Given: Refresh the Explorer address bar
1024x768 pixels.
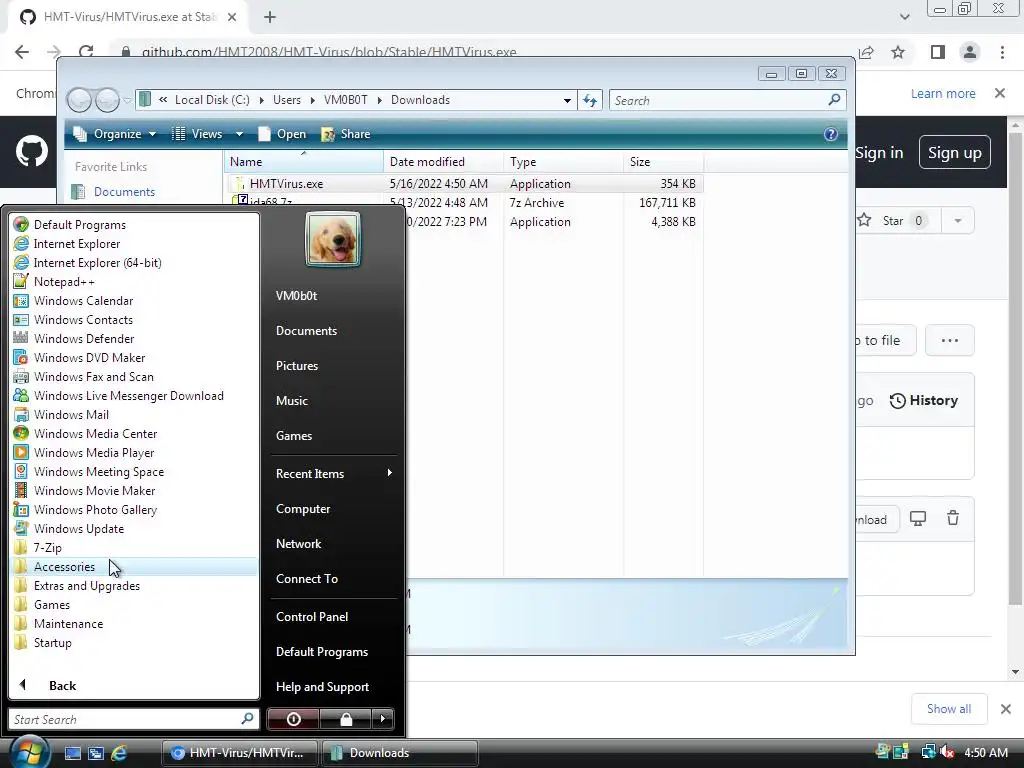Looking at the screenshot, I should click(x=590, y=100).
